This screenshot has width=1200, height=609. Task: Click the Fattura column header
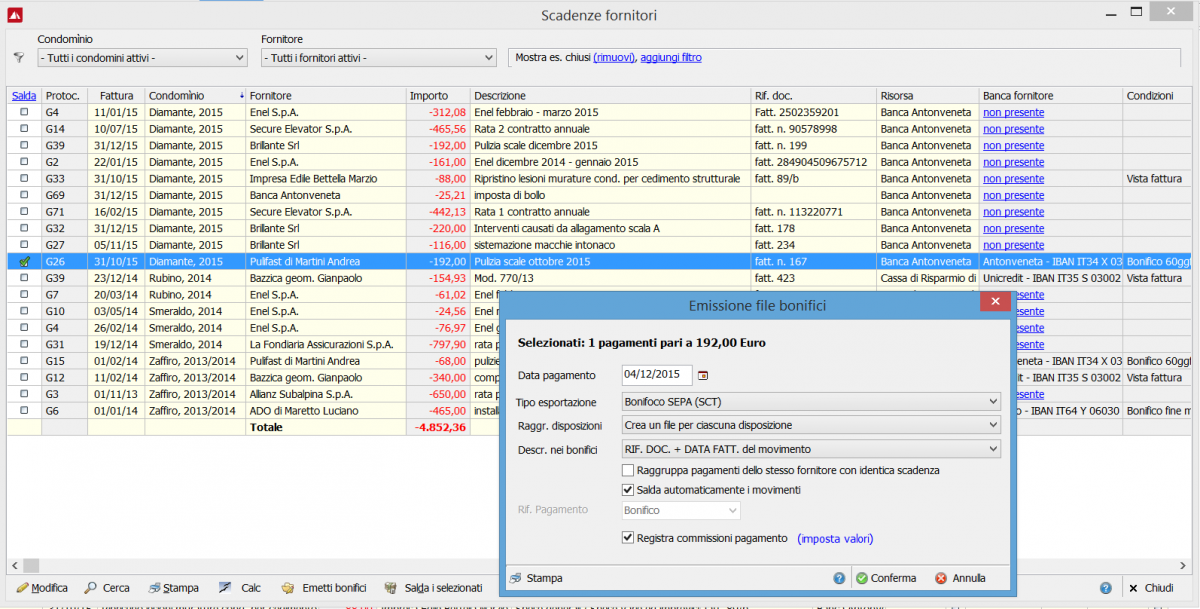point(116,96)
